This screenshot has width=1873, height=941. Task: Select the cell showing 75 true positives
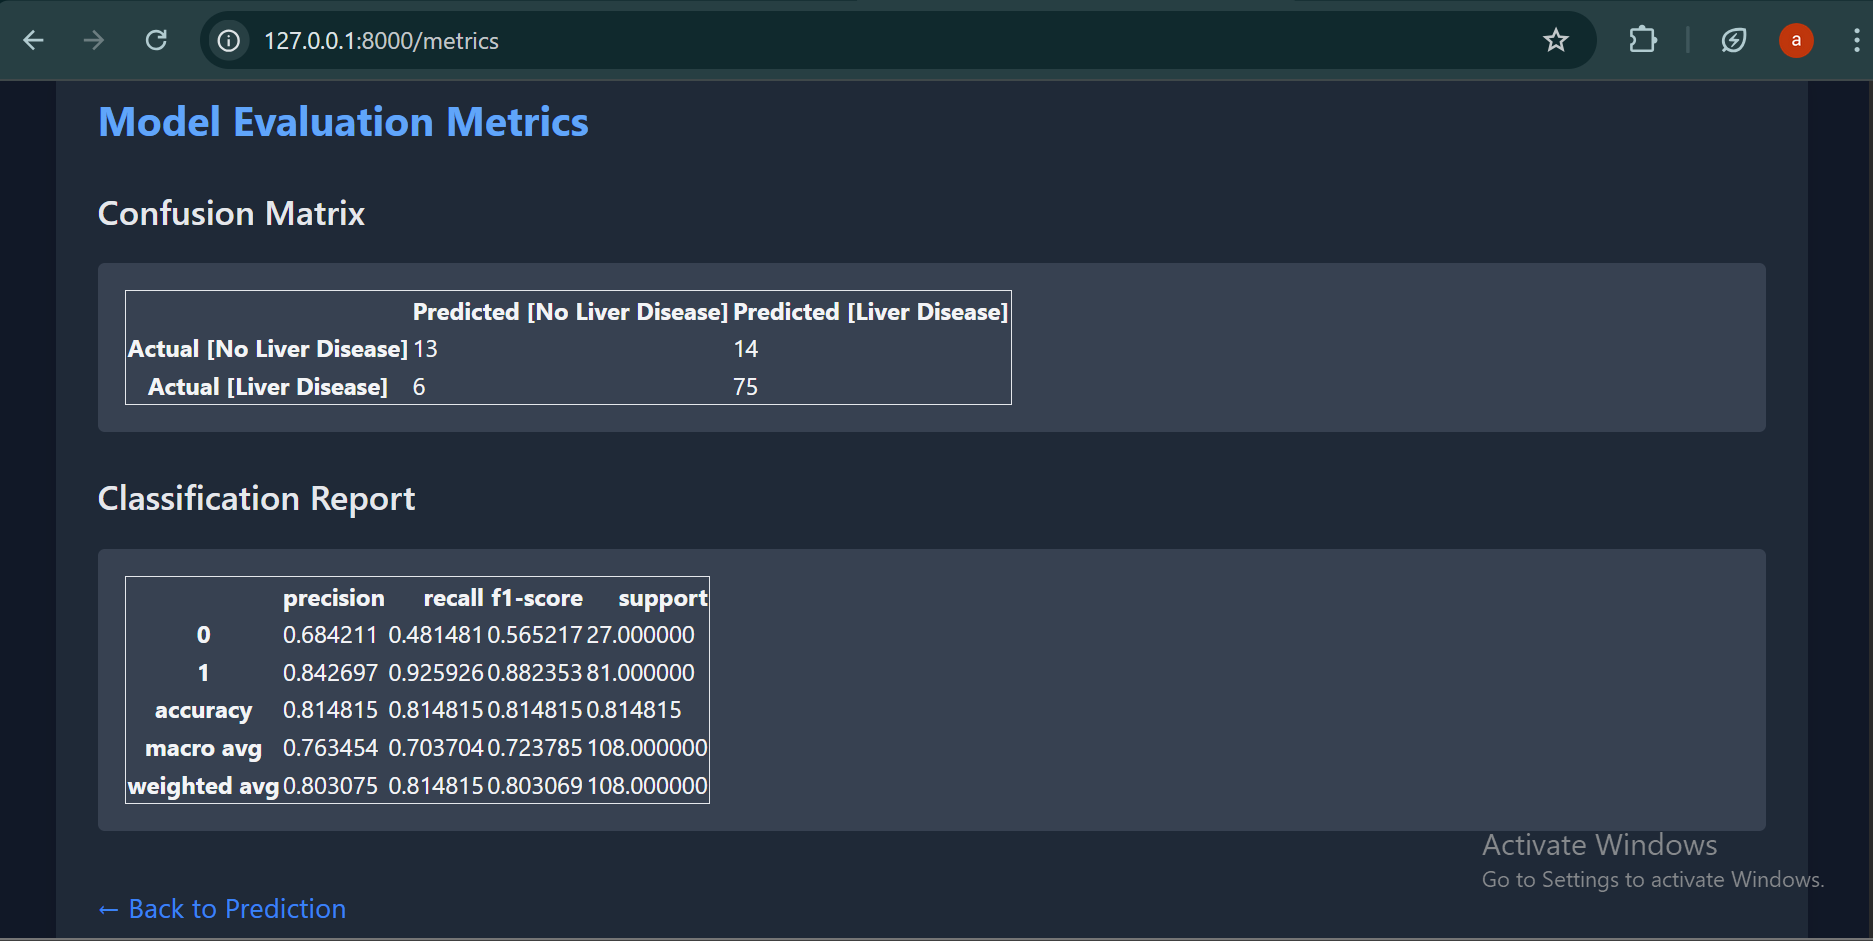(746, 386)
